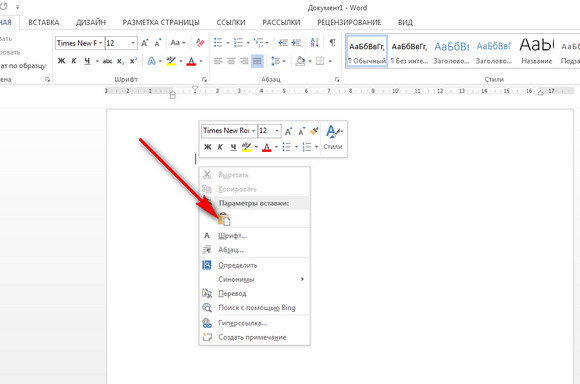Insert a bulleted list from the ribbon

pyautogui.click(x=218, y=43)
